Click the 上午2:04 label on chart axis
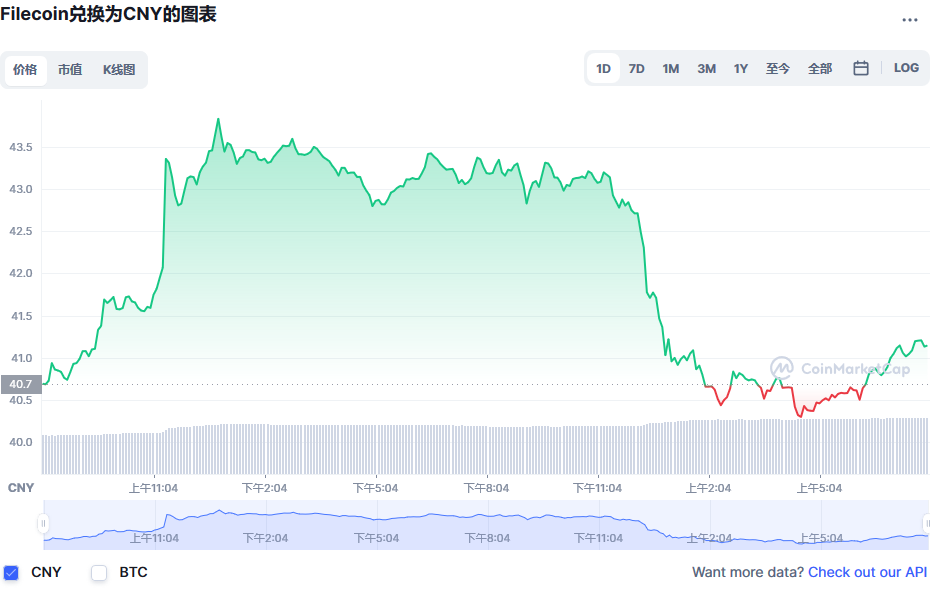This screenshot has width=930, height=600. pyautogui.click(x=708, y=488)
